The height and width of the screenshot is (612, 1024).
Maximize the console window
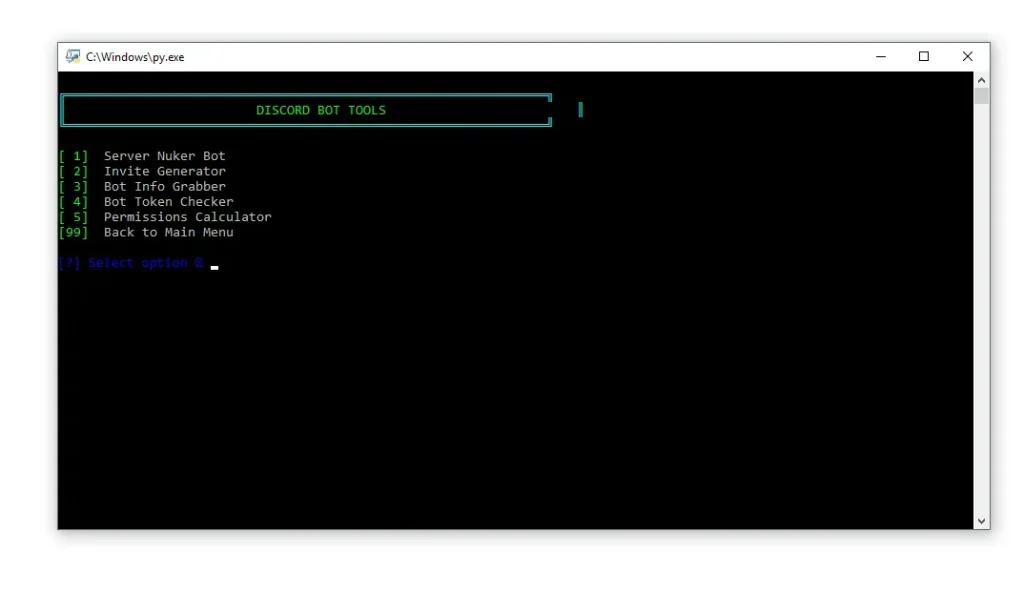click(x=923, y=56)
